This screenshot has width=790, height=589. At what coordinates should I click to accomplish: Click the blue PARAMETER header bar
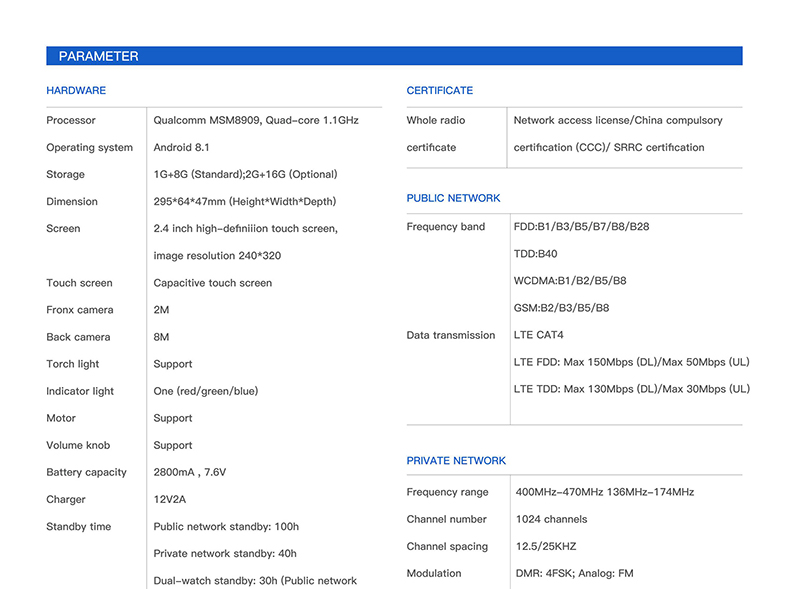point(394,56)
